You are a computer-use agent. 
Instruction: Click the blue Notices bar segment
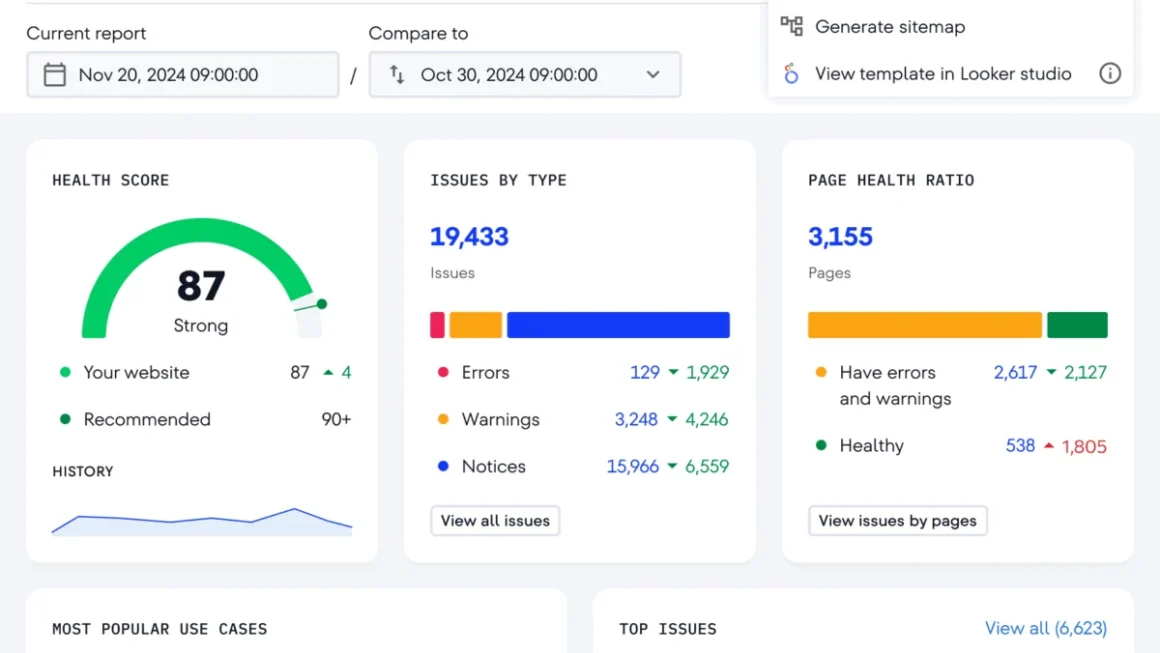[618, 325]
